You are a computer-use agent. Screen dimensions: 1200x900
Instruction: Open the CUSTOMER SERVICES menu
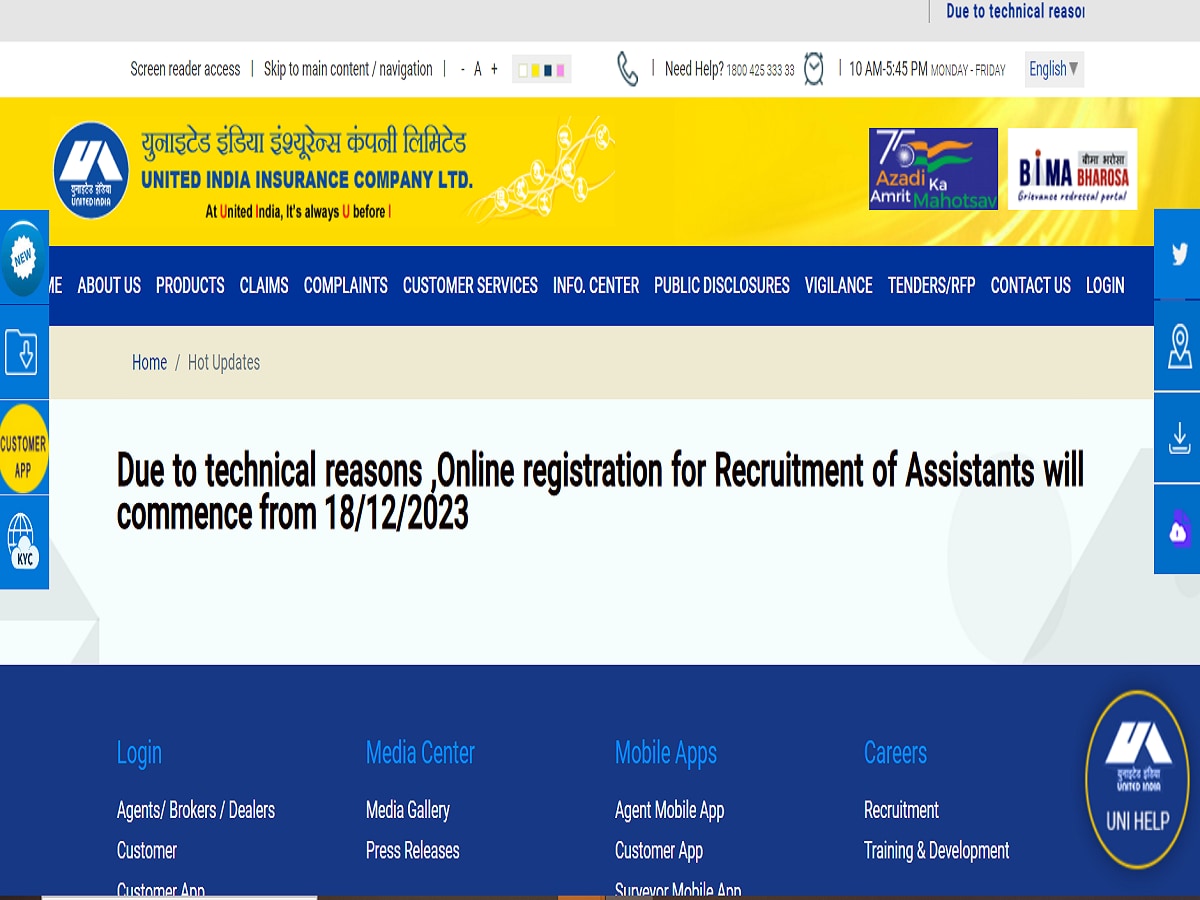[x=470, y=285]
